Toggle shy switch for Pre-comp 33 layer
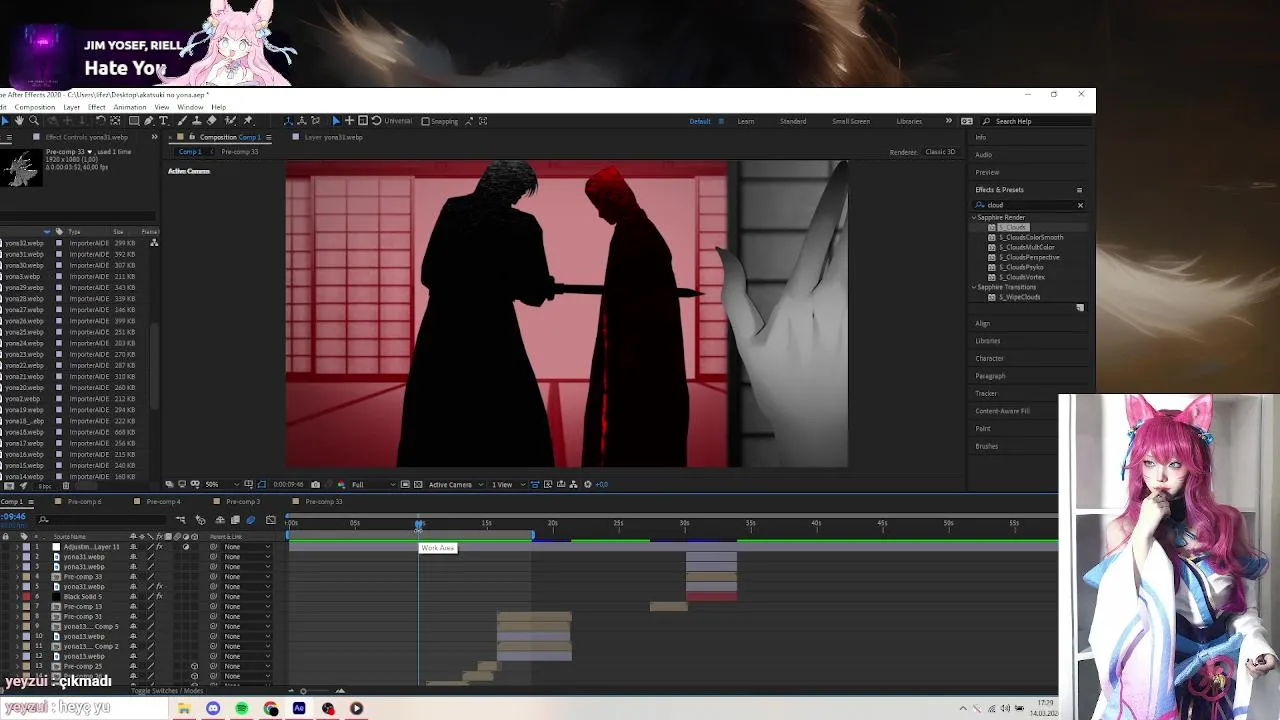The height and width of the screenshot is (720, 1280). (133, 577)
